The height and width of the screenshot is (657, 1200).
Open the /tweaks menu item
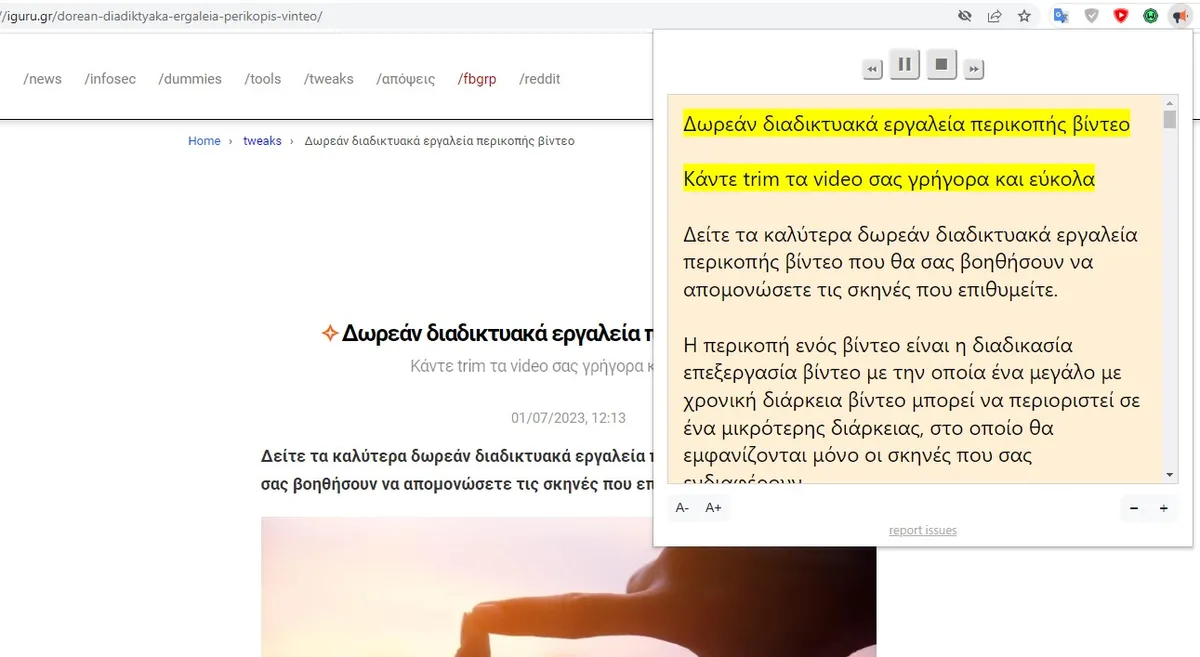tap(329, 79)
